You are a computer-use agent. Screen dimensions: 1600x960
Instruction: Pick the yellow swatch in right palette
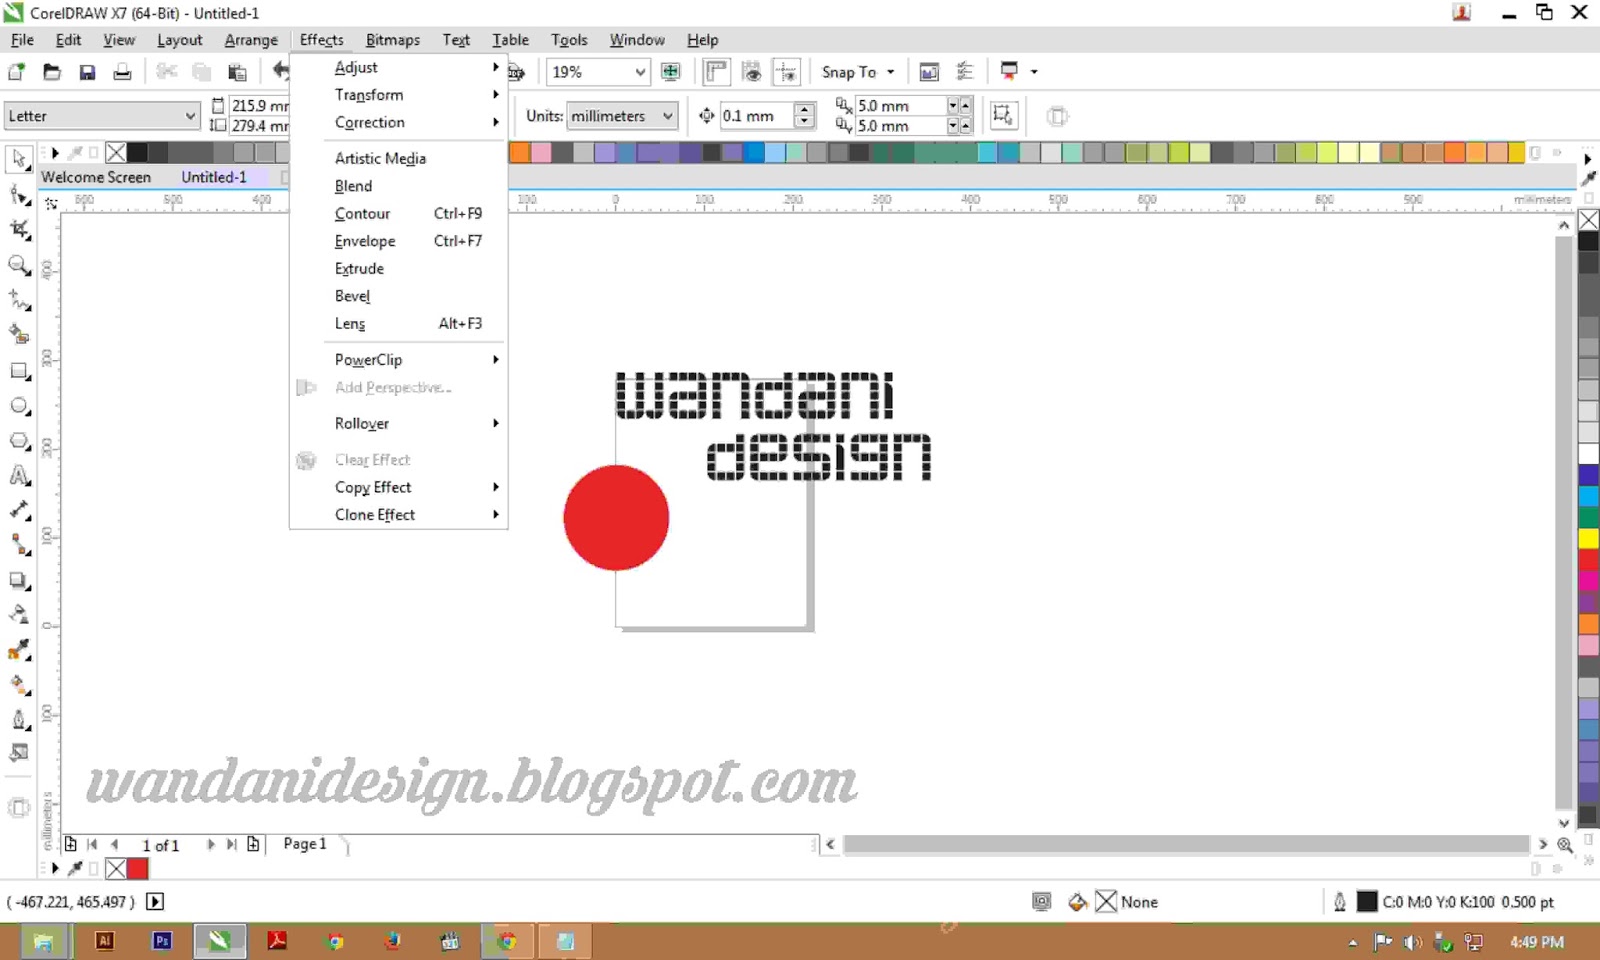1588,538
